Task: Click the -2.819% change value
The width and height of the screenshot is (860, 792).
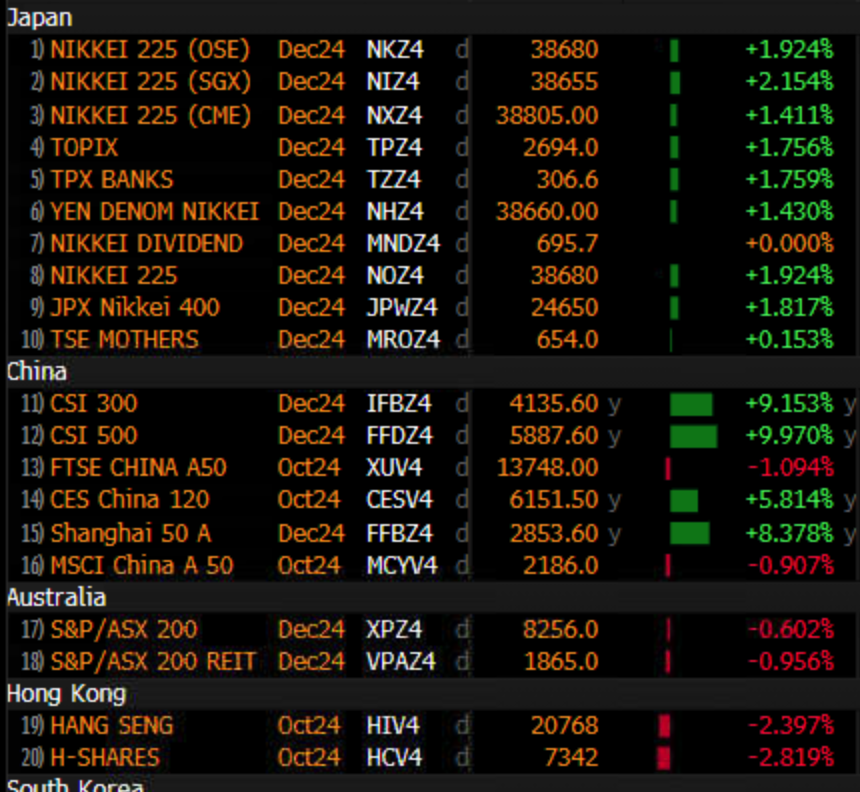Action: pyautogui.click(x=791, y=757)
